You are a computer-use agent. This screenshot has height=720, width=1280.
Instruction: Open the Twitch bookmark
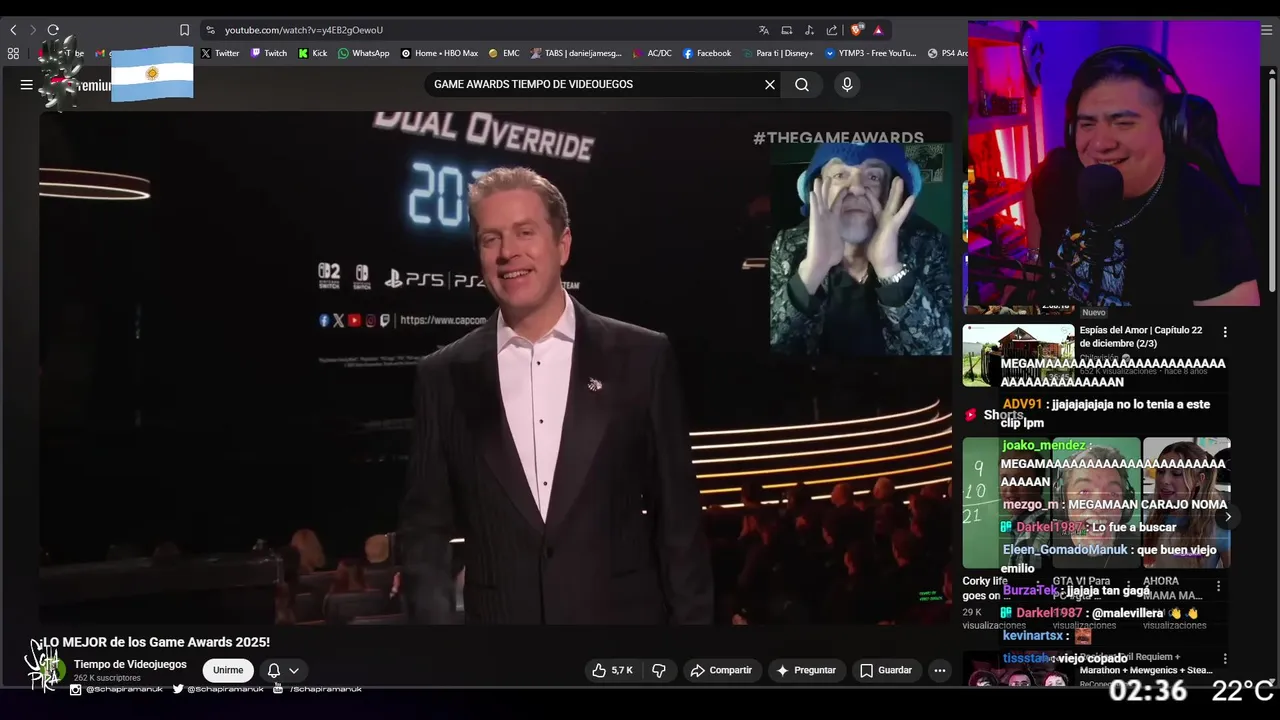coord(269,53)
